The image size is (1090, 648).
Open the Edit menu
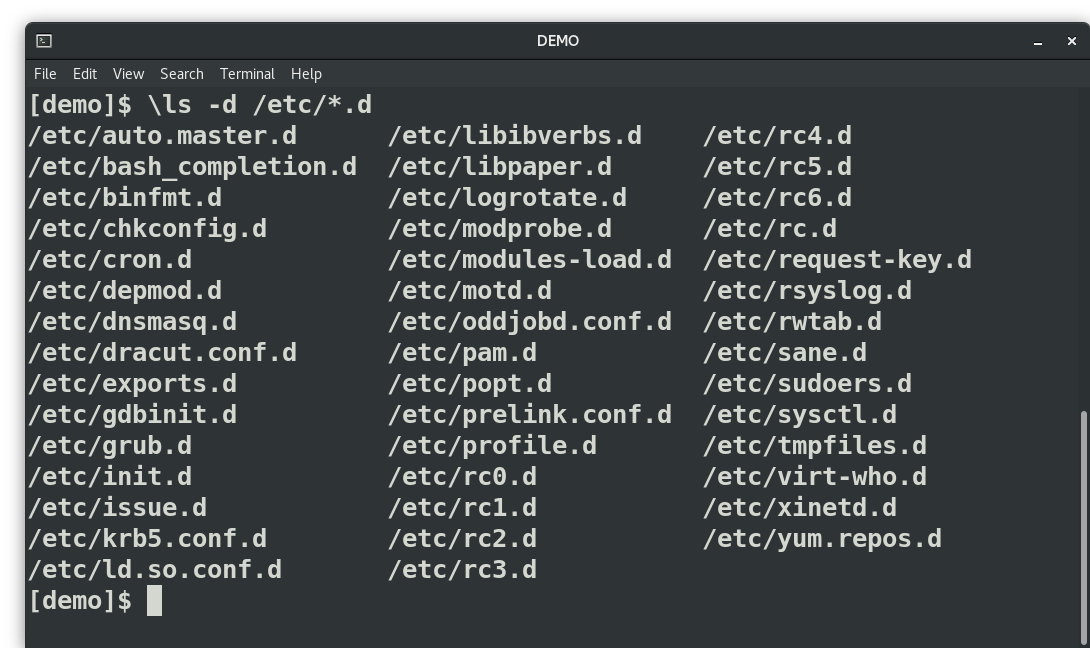85,74
